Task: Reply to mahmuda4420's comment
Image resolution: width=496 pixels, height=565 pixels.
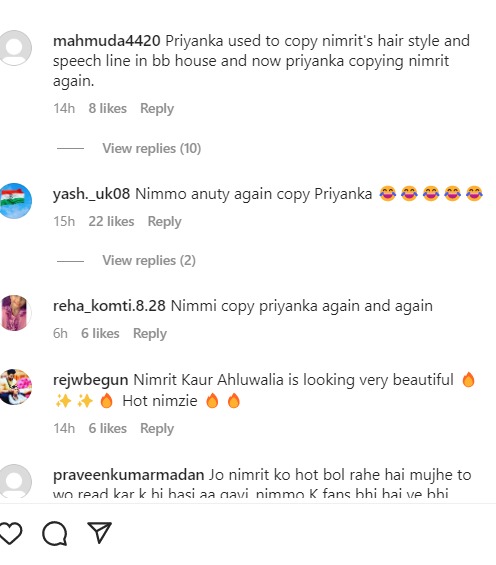Action: coord(157,108)
